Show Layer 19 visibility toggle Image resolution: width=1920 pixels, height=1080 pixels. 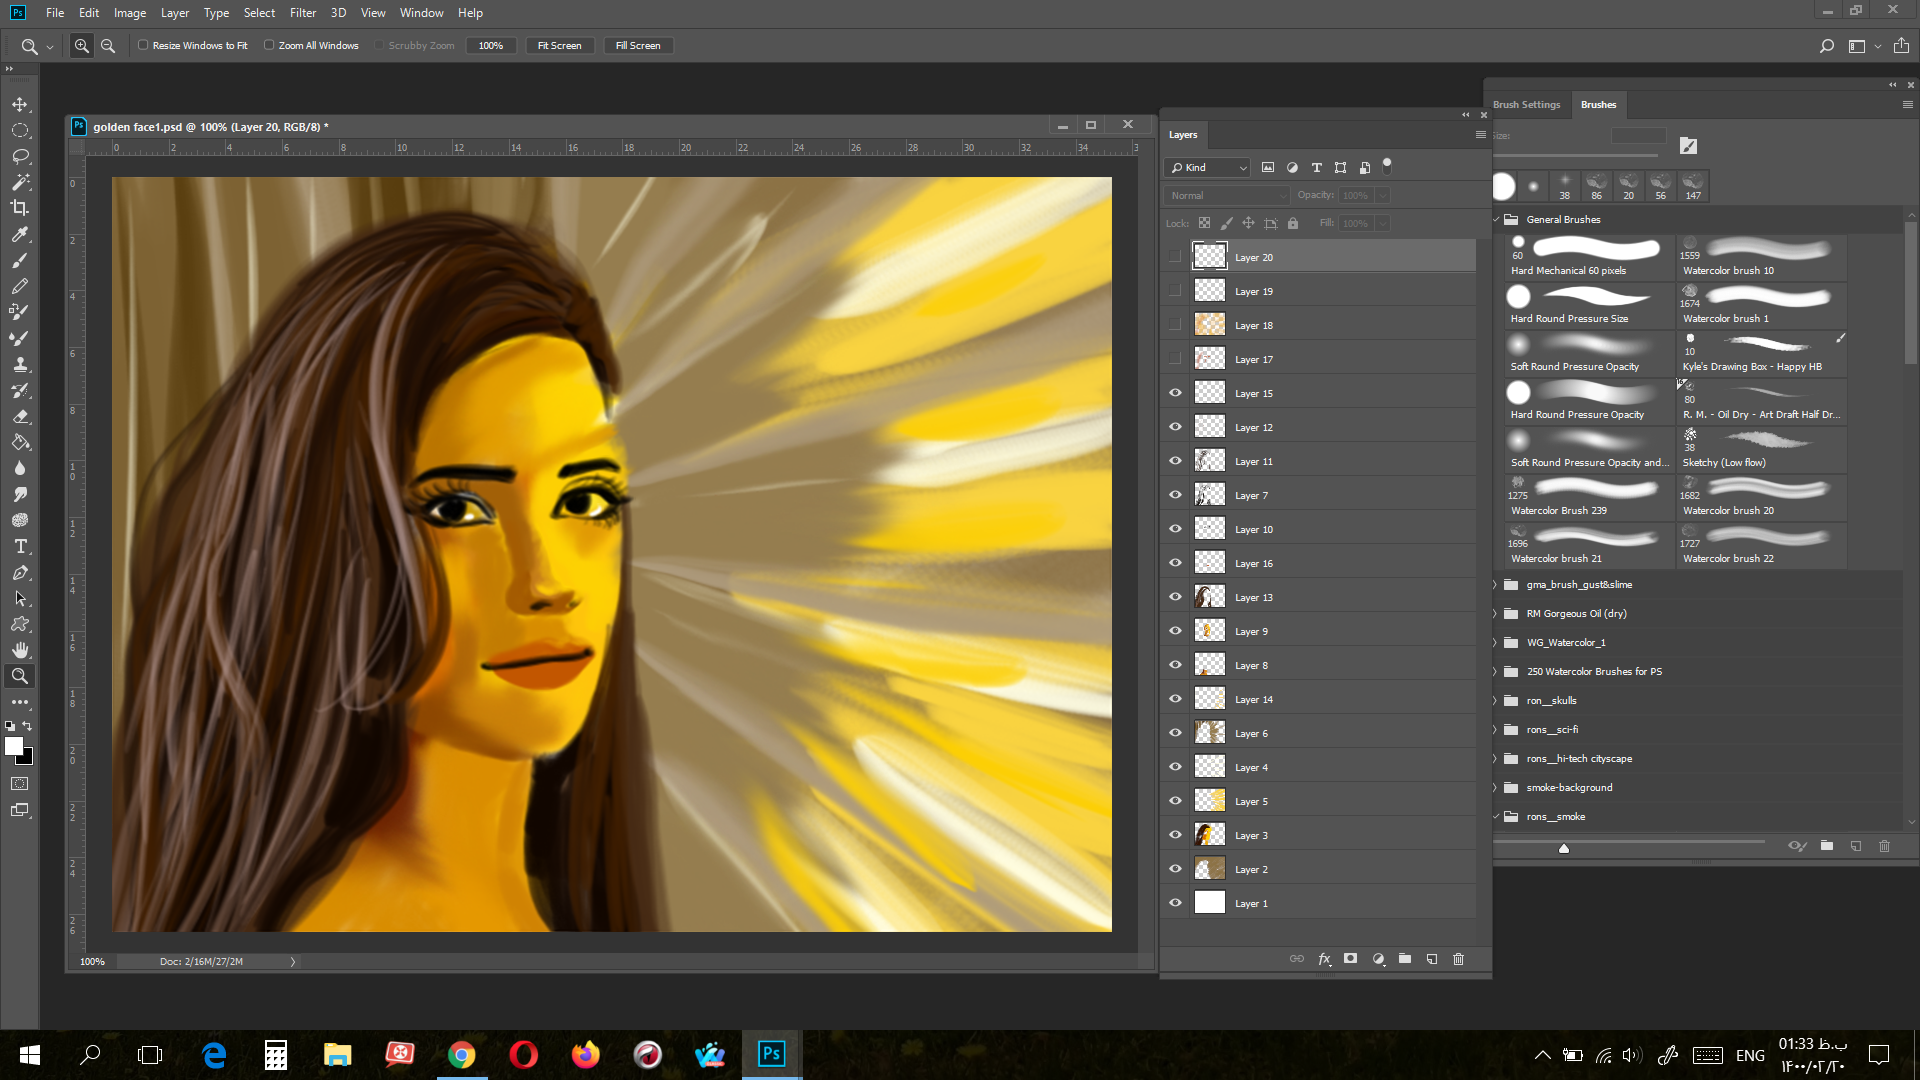(x=1175, y=291)
